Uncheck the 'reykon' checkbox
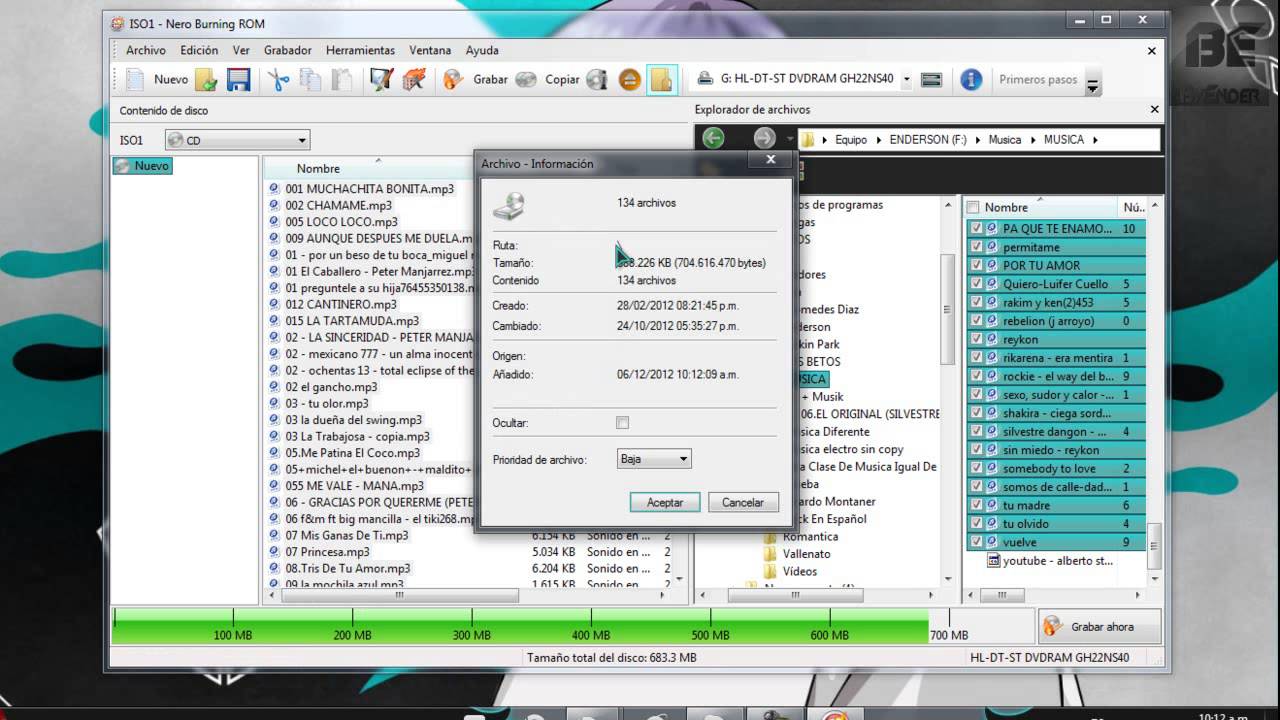The image size is (1280, 720). 976,339
